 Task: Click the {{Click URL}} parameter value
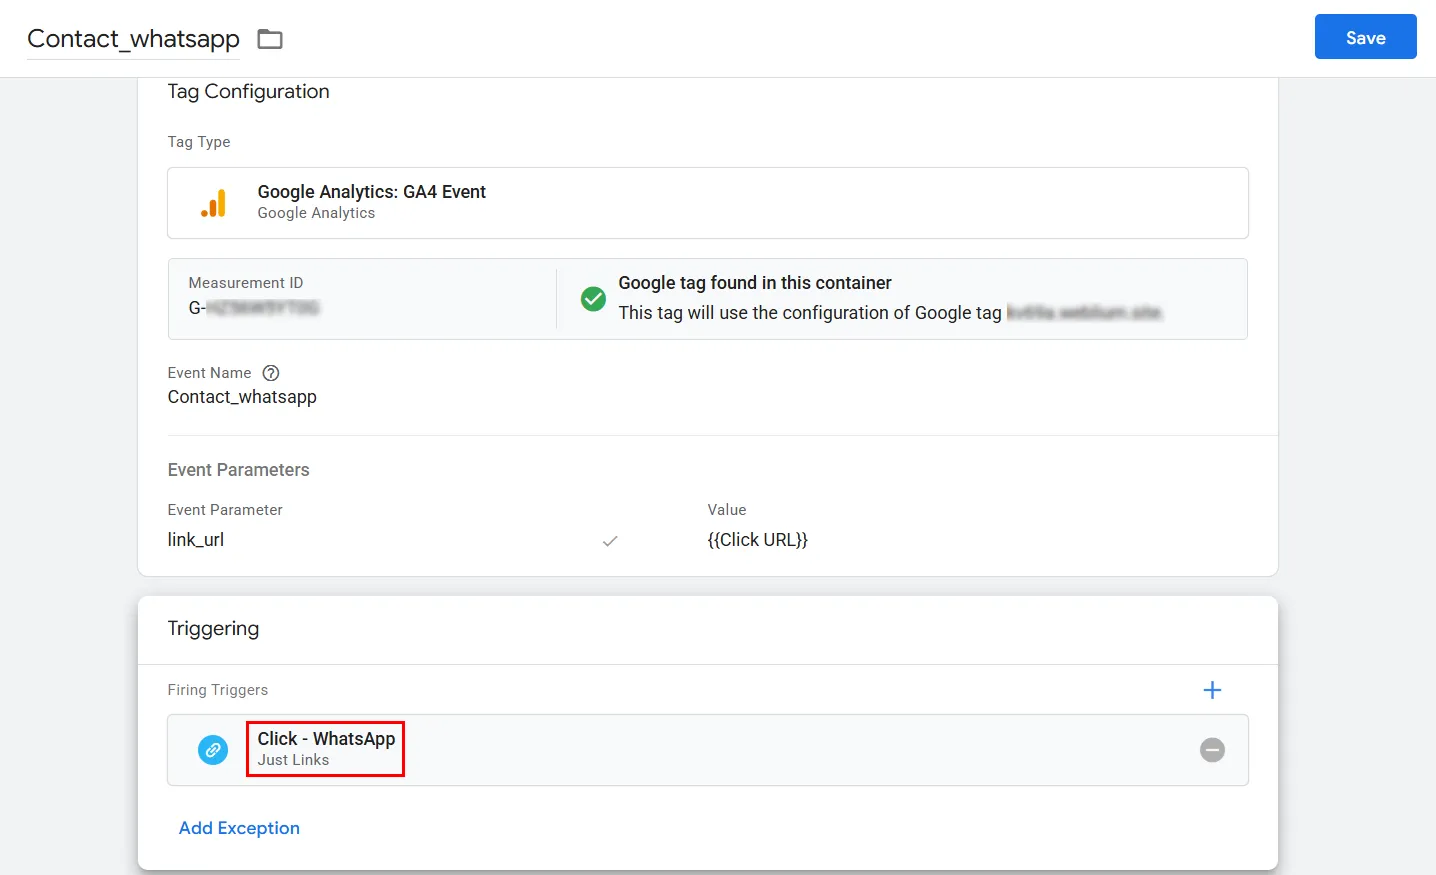[757, 540]
